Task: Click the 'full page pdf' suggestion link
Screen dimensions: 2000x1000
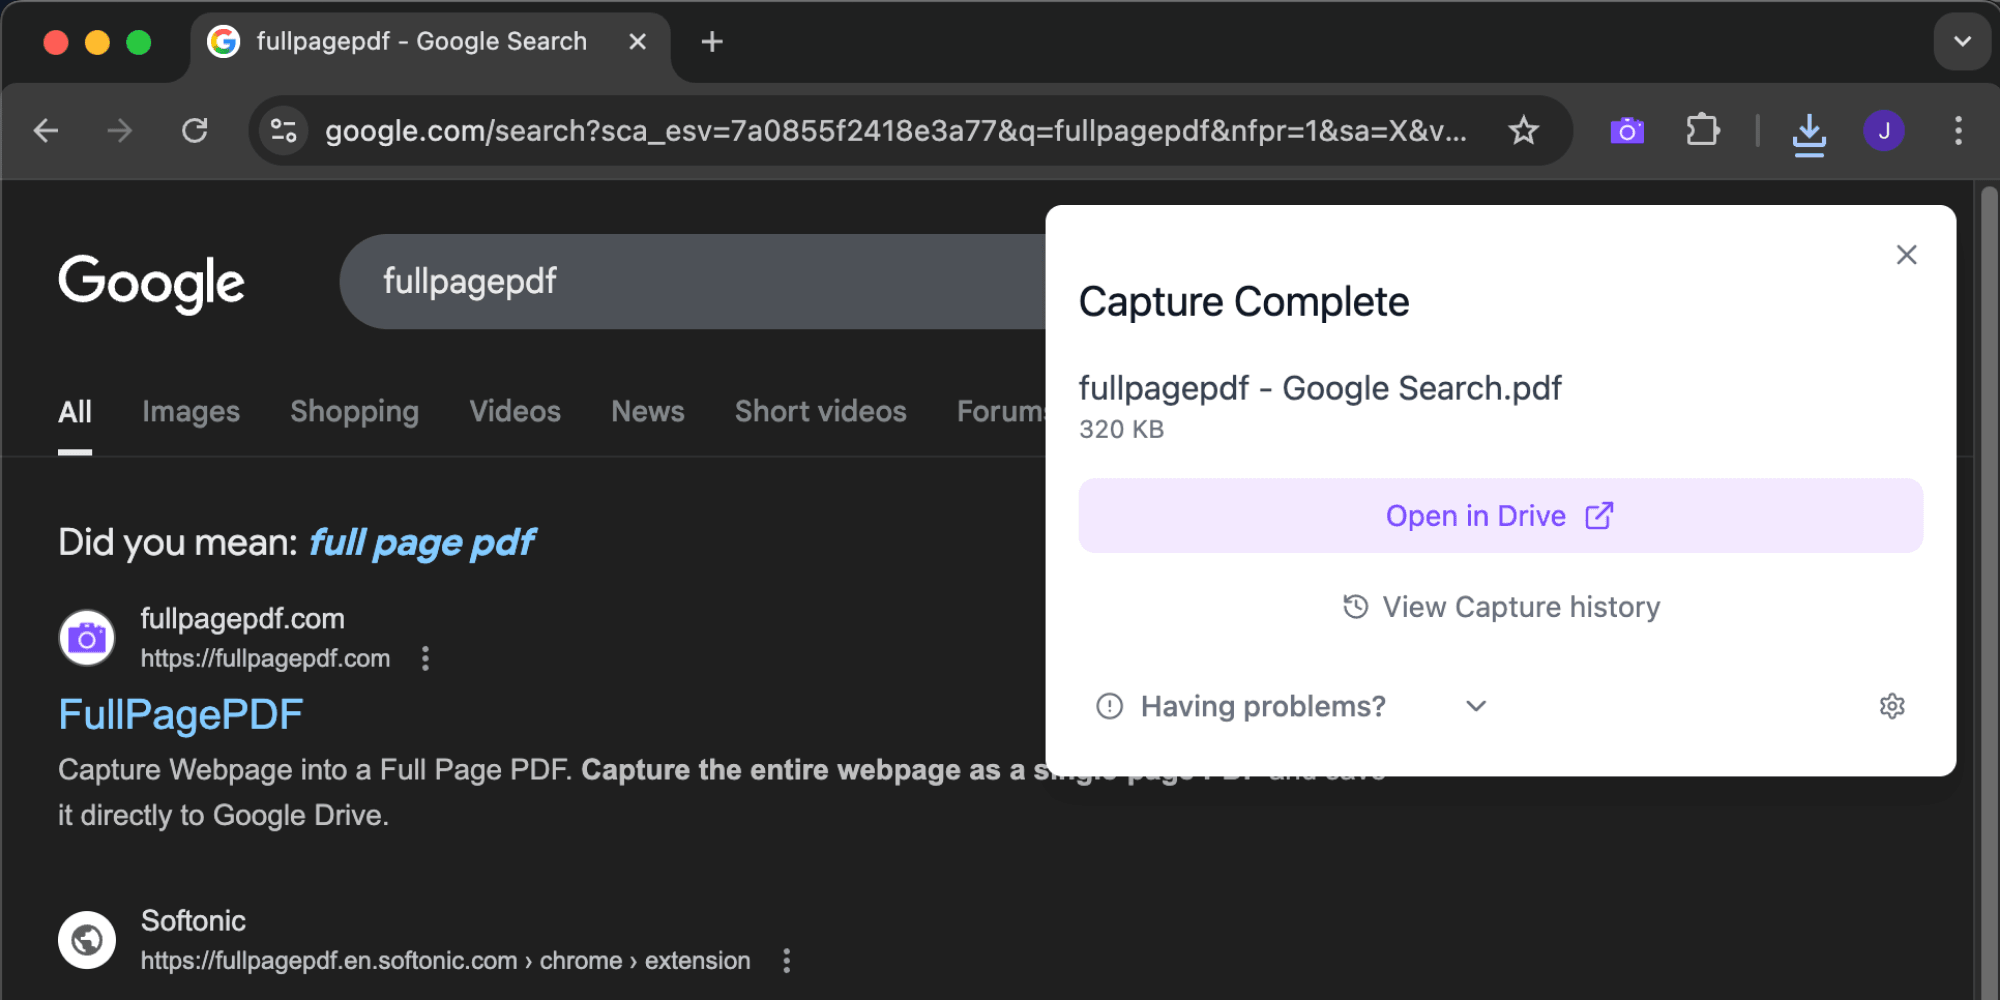Action: [421, 543]
